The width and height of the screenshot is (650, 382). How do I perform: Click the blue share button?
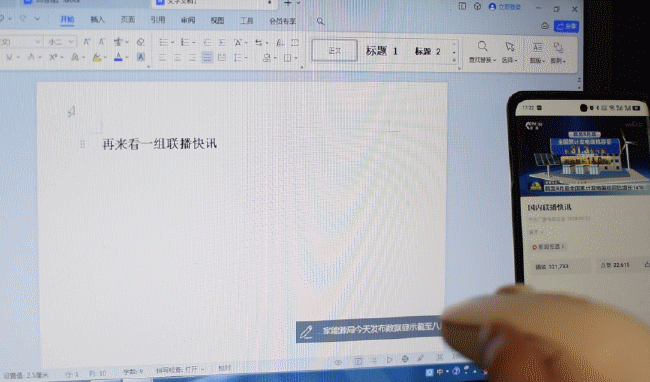pos(567,26)
